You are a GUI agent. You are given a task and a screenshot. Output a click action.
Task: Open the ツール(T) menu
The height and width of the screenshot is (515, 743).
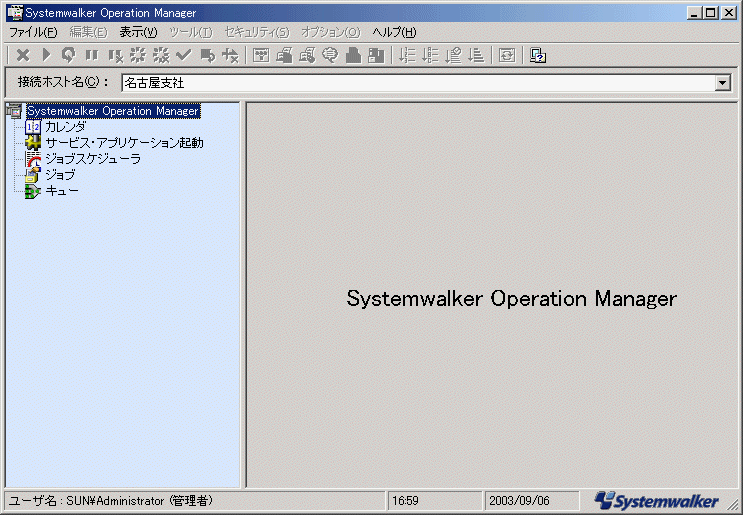pyautogui.click(x=191, y=32)
